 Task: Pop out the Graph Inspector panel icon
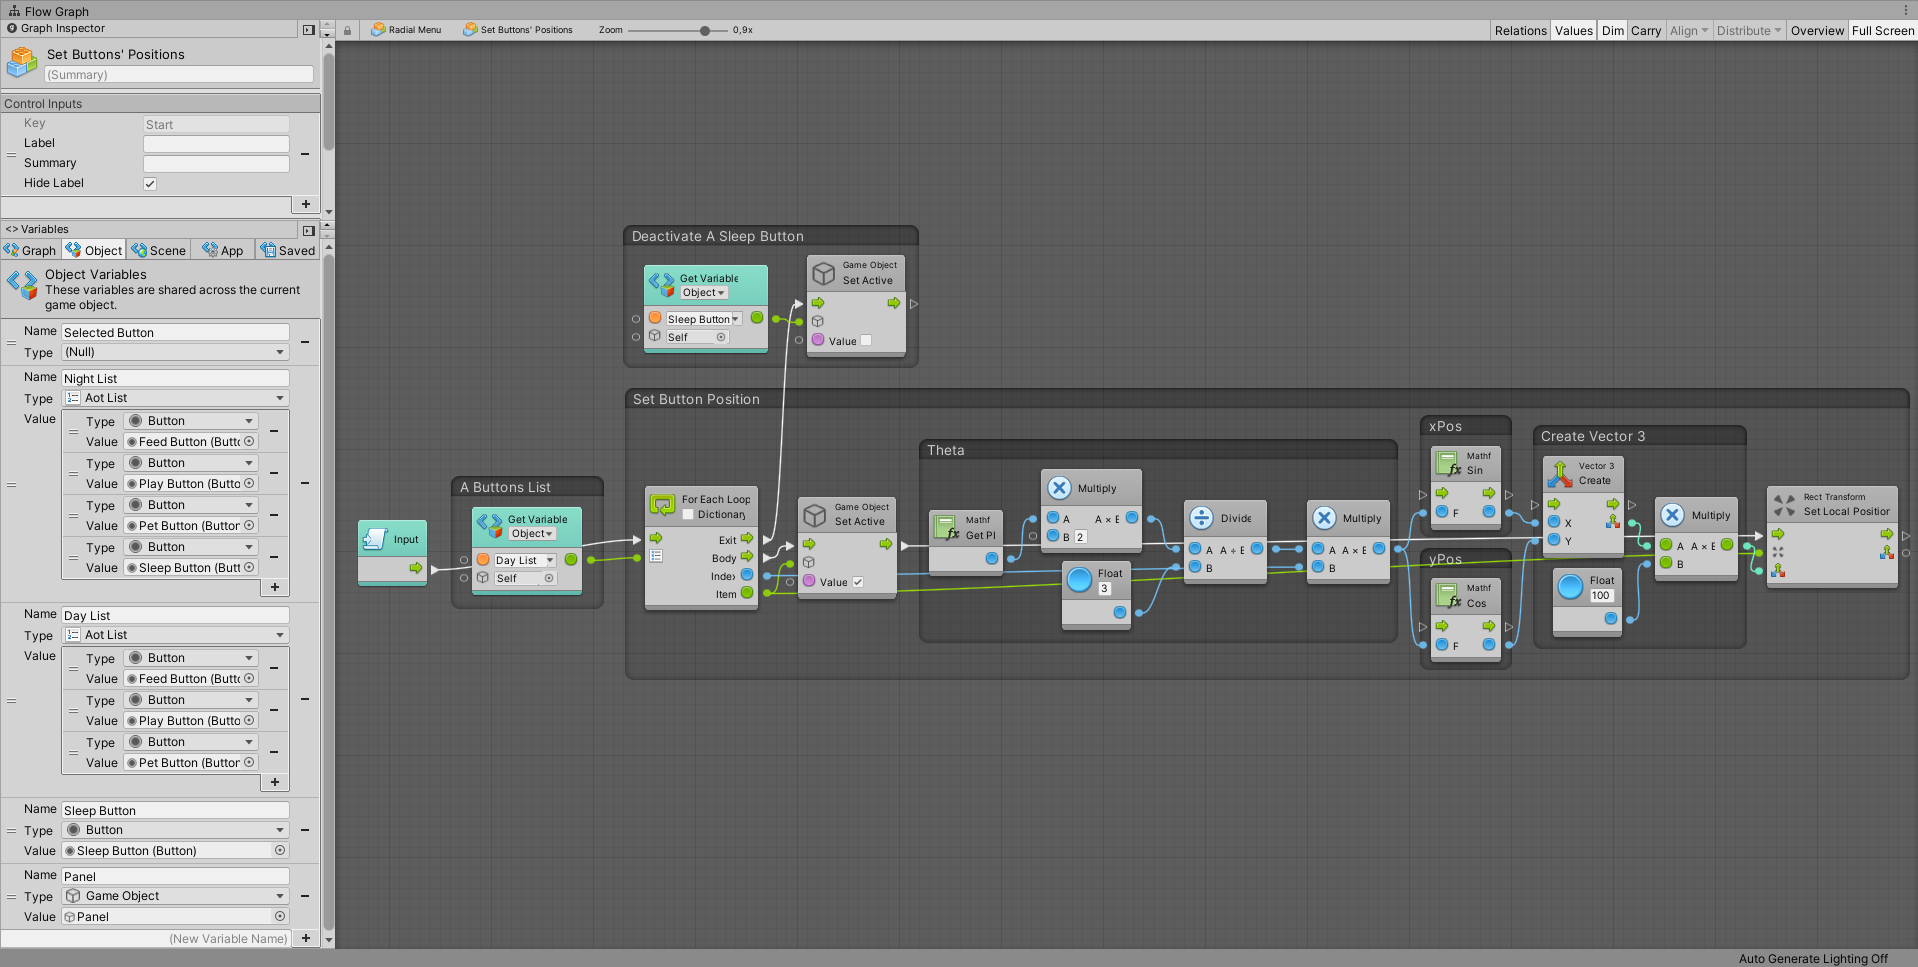[309, 30]
